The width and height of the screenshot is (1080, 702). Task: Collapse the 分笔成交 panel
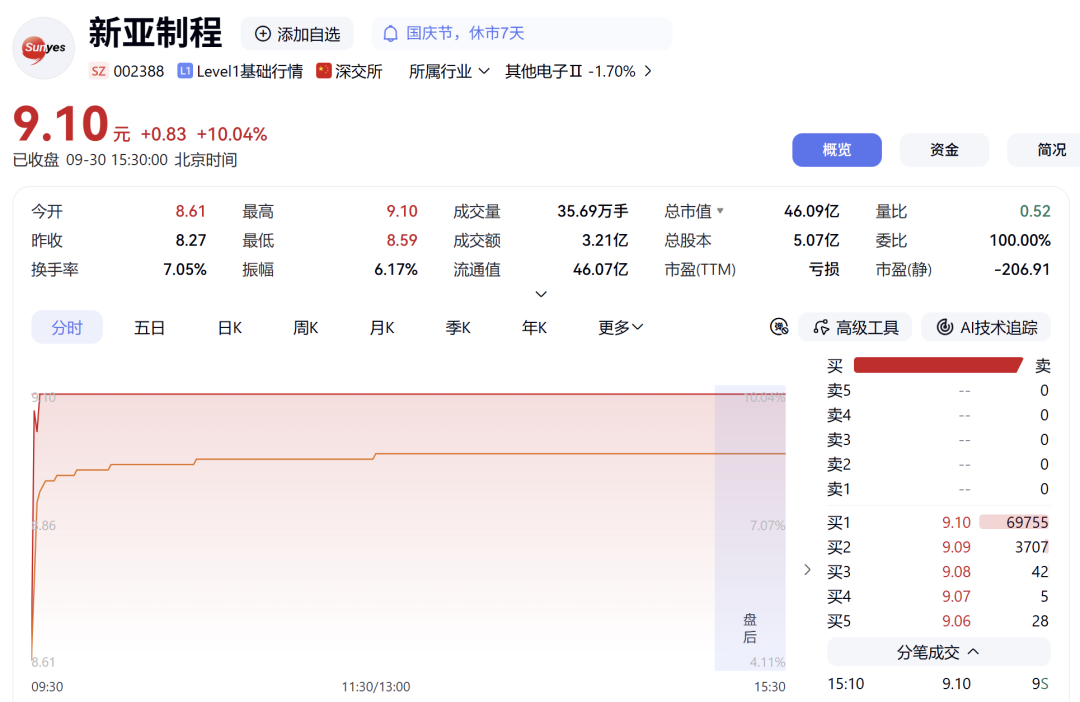click(x=939, y=652)
